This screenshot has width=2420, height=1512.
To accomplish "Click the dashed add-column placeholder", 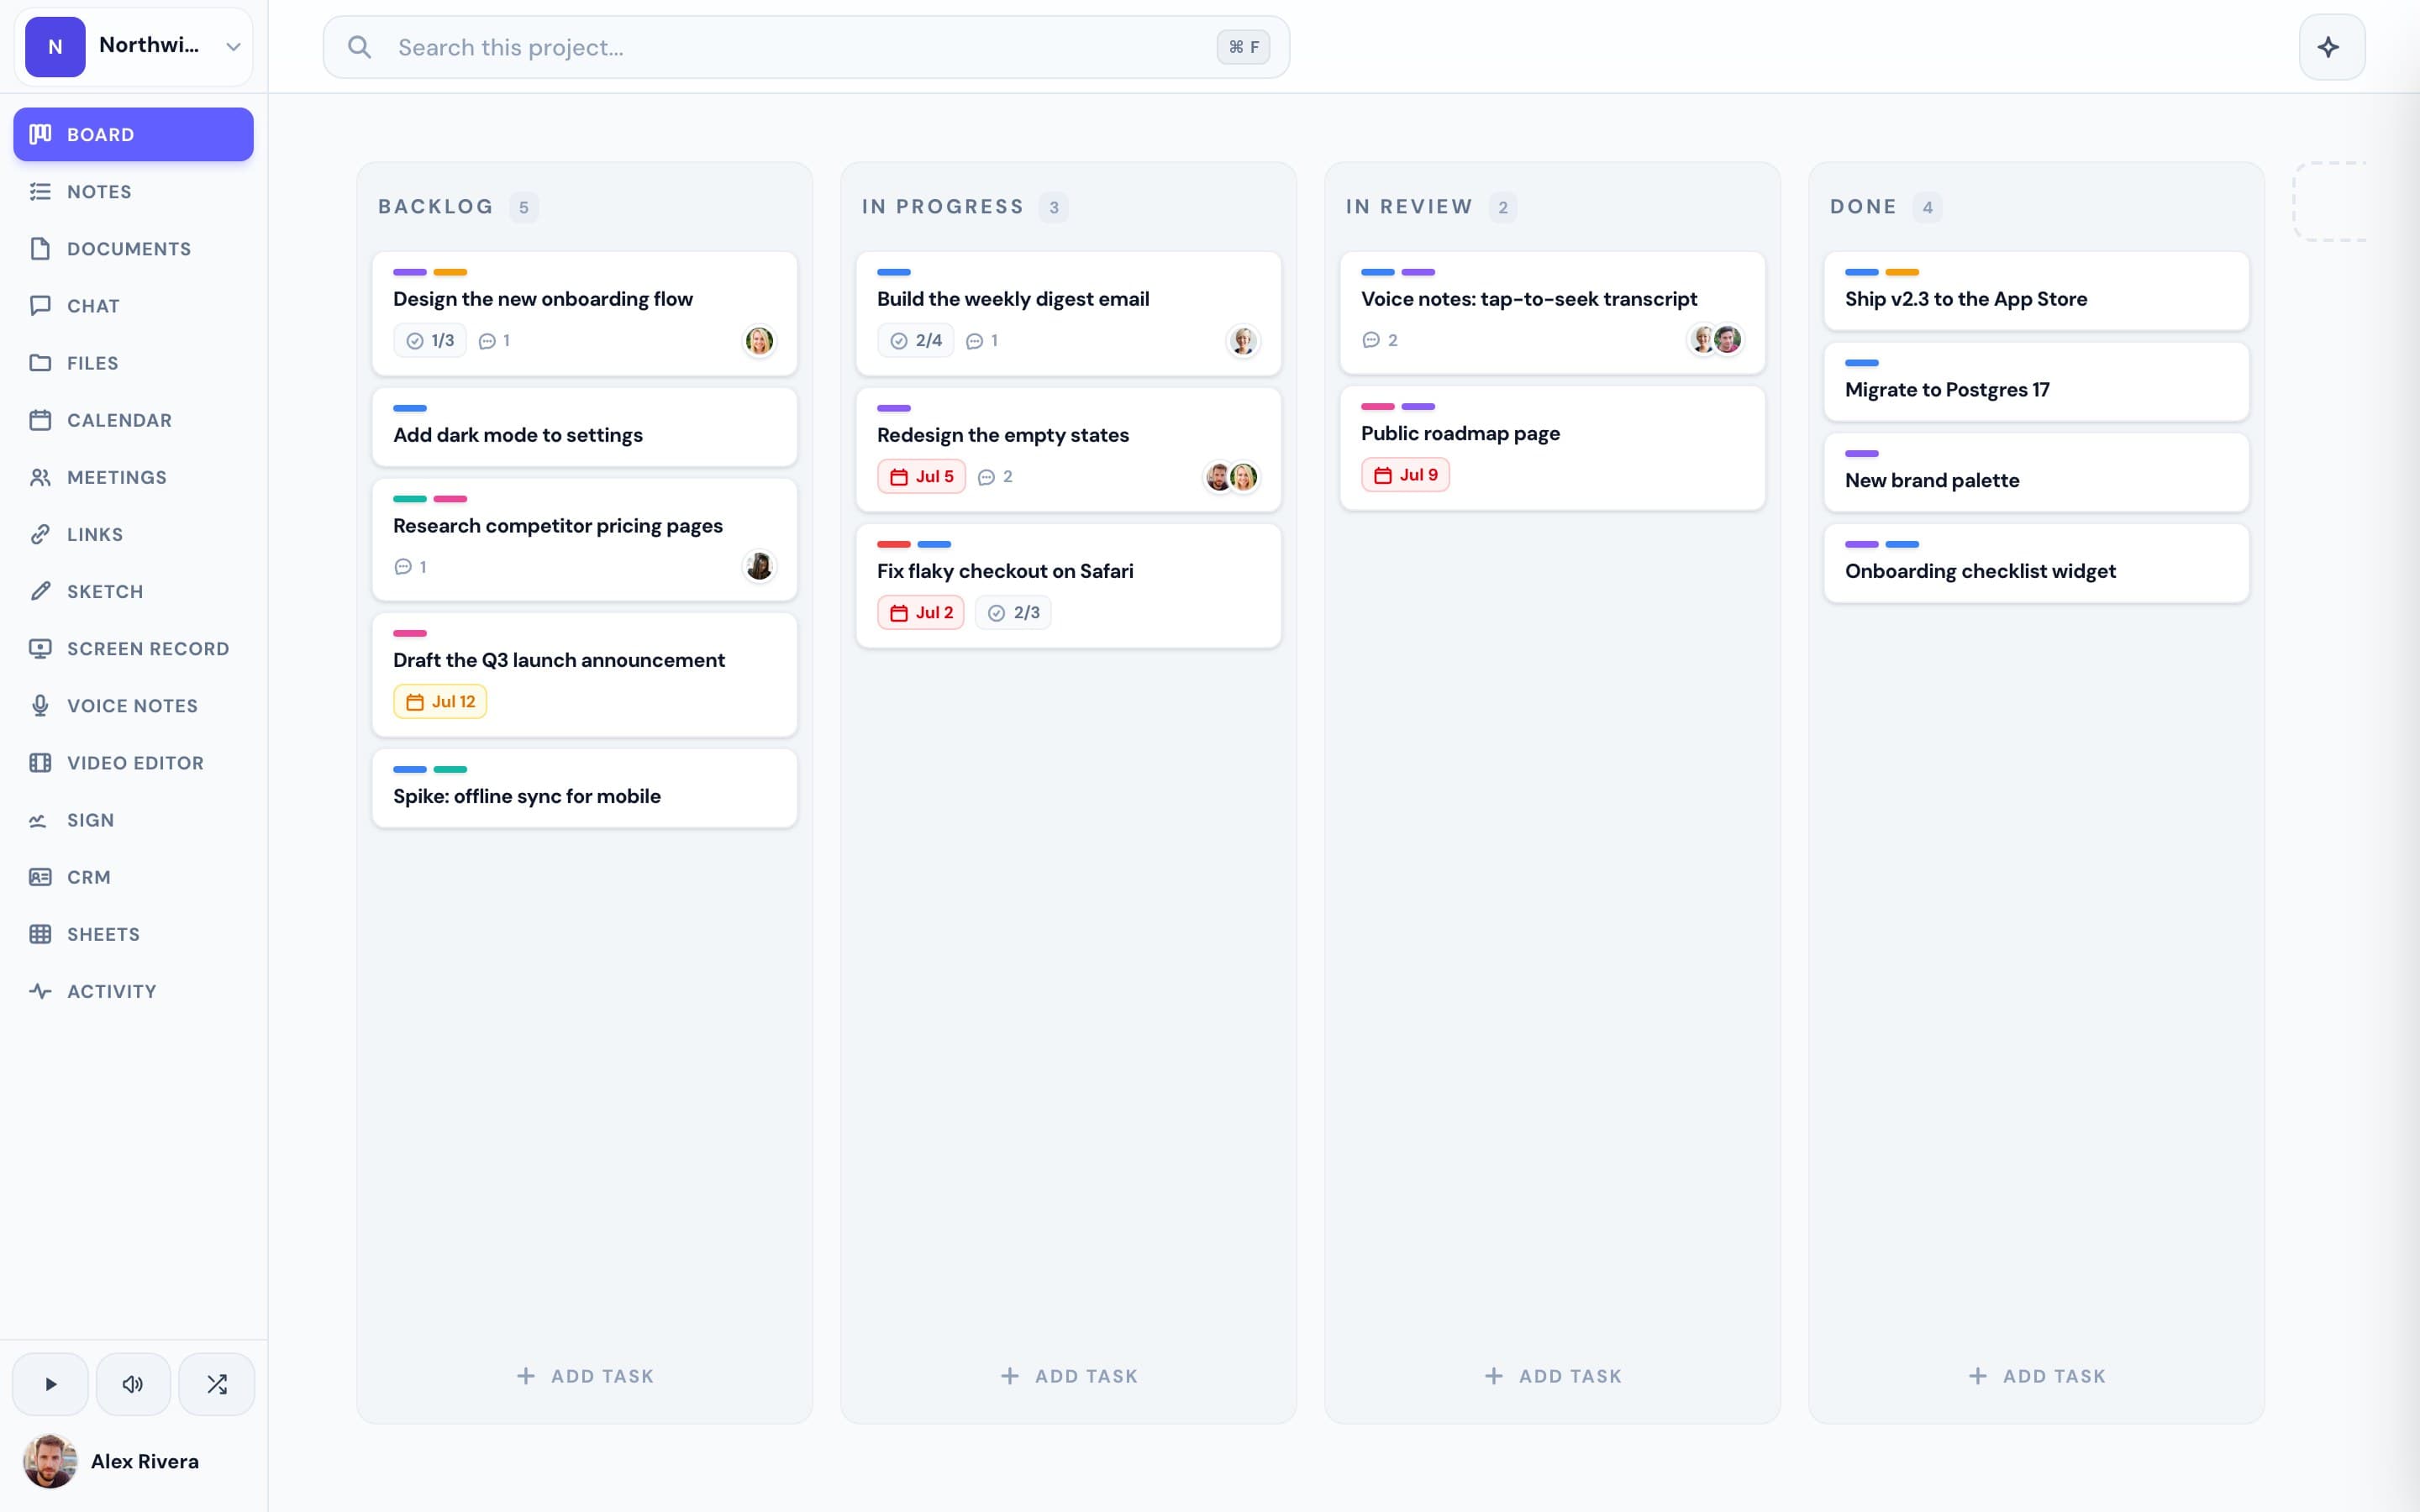I will 2329,201.
